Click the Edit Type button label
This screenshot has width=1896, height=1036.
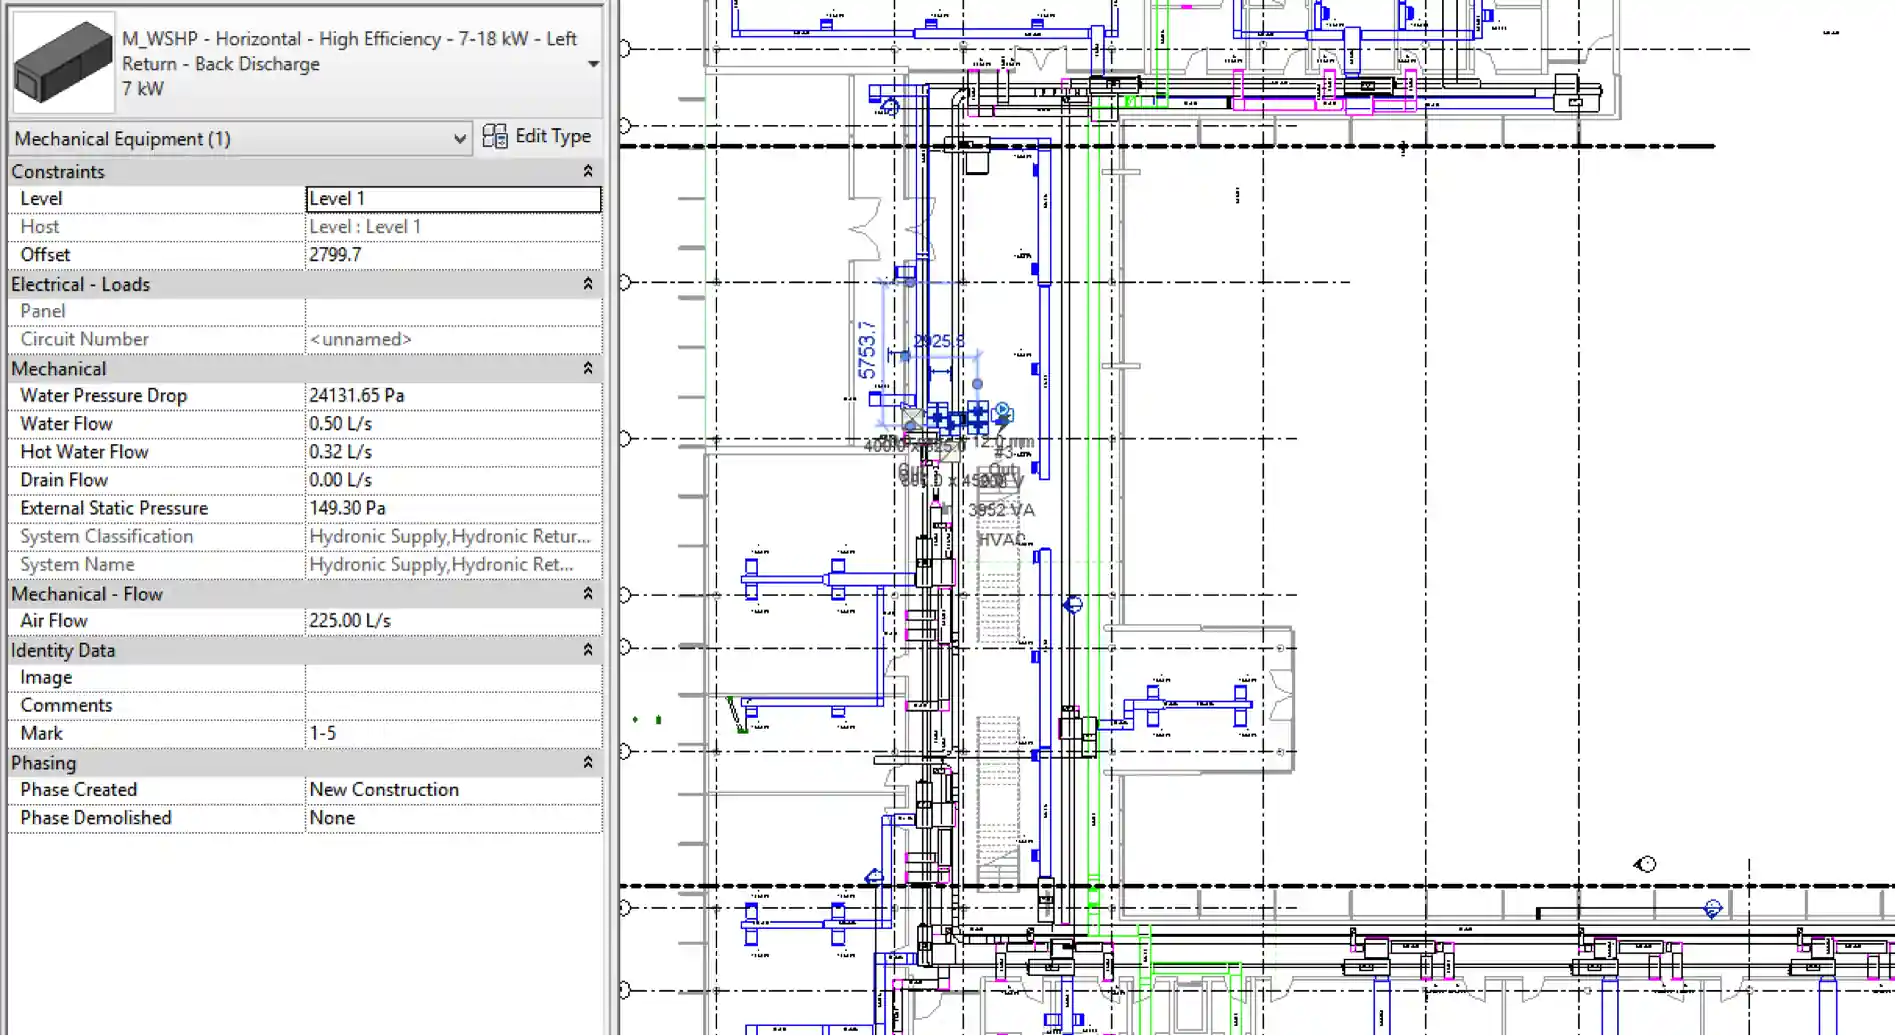coord(552,137)
